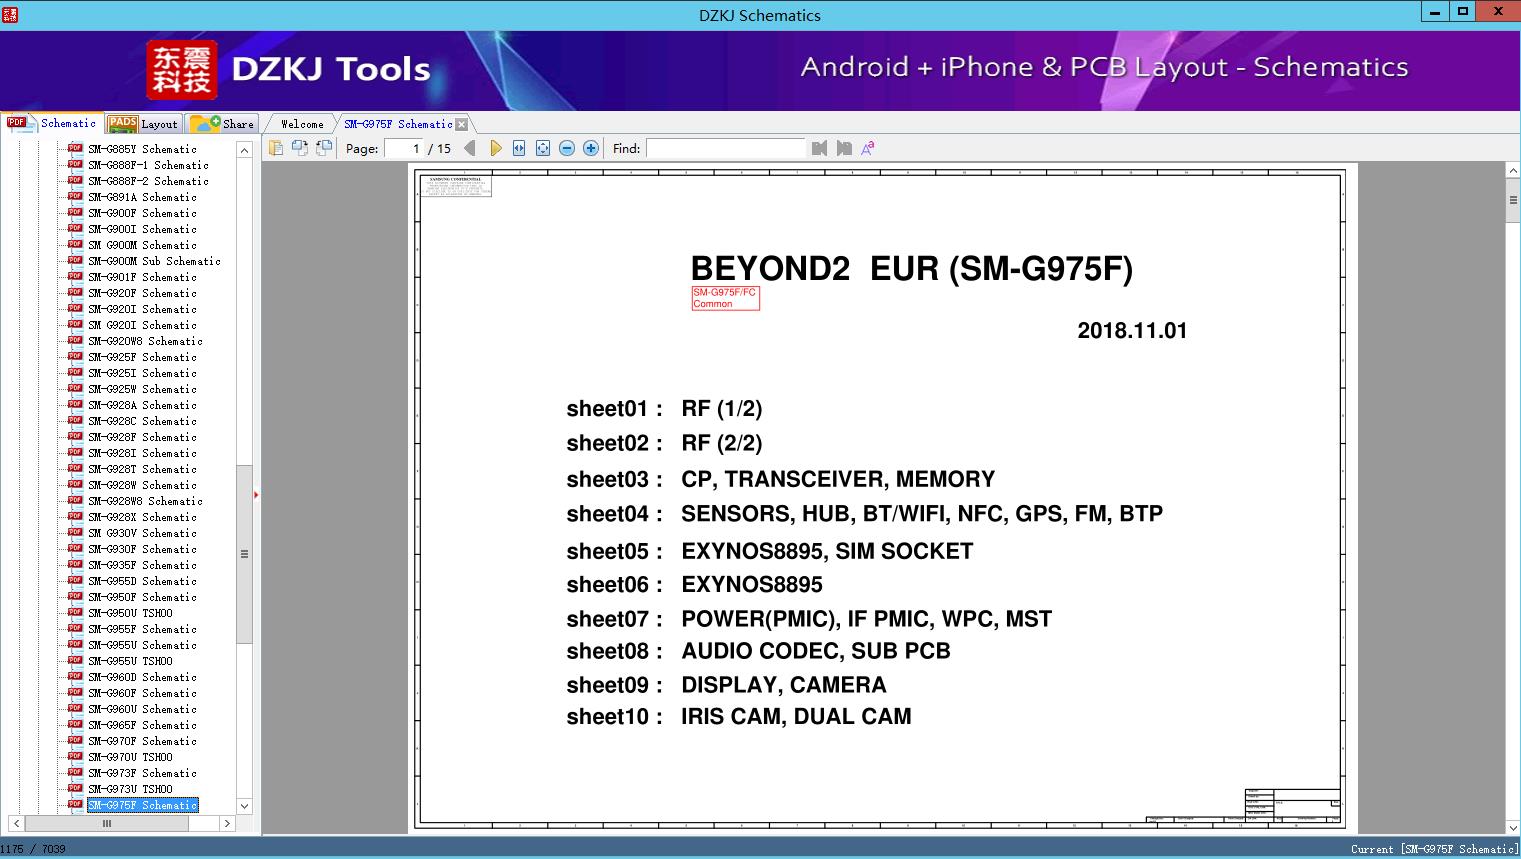Click document scrollbar up arrow
This screenshot has width=1521, height=859.
pyautogui.click(x=1513, y=171)
